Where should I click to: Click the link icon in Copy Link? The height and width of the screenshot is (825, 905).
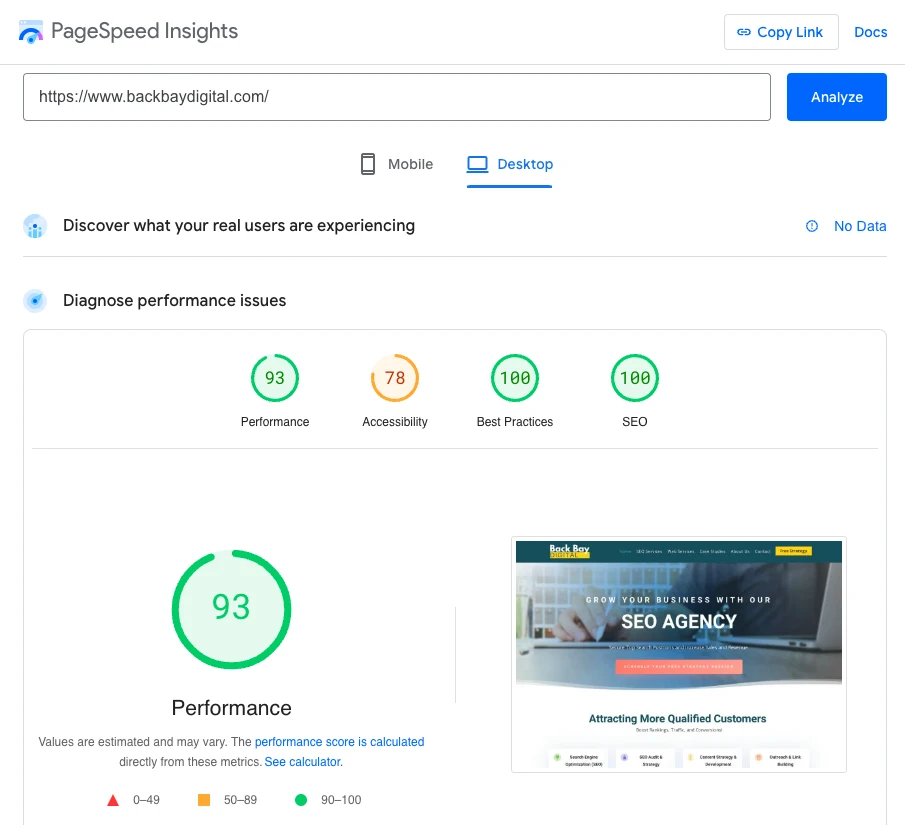(743, 32)
